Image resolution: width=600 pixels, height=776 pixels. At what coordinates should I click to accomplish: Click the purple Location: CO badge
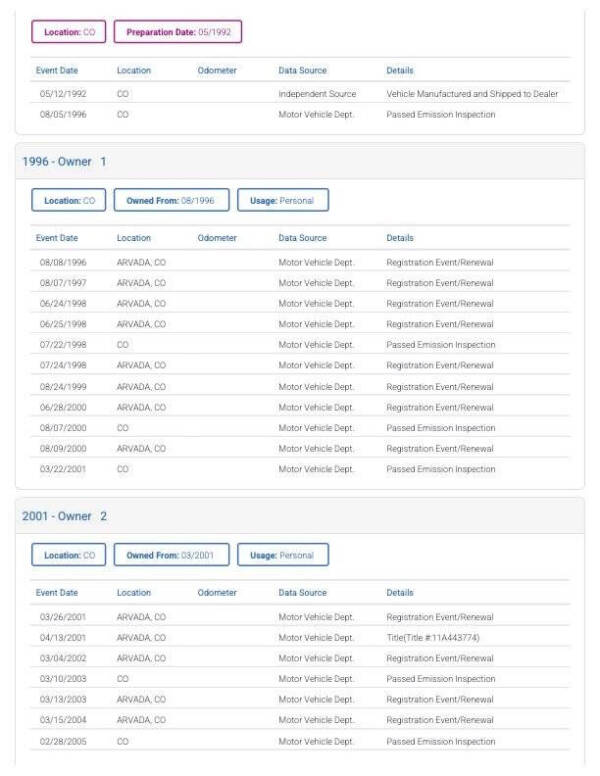pyautogui.click(x=69, y=32)
